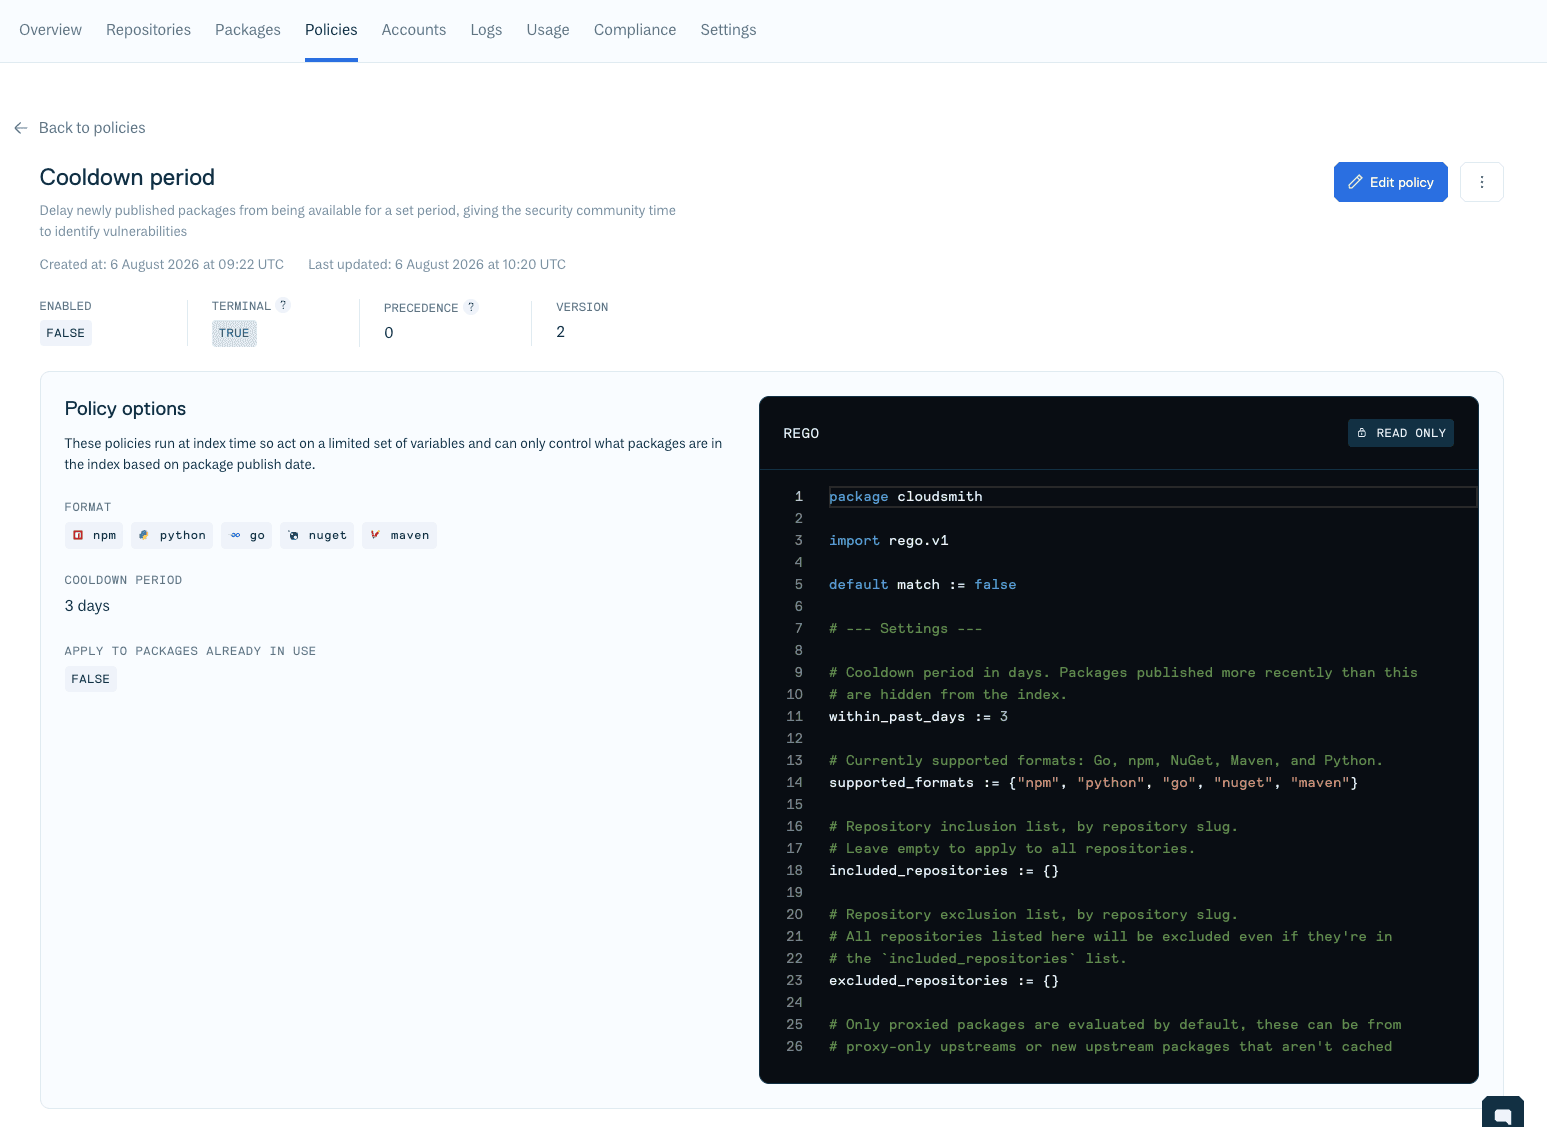The image size is (1547, 1127).
Task: Click the 'Created at' timestamp text
Action: [162, 265]
